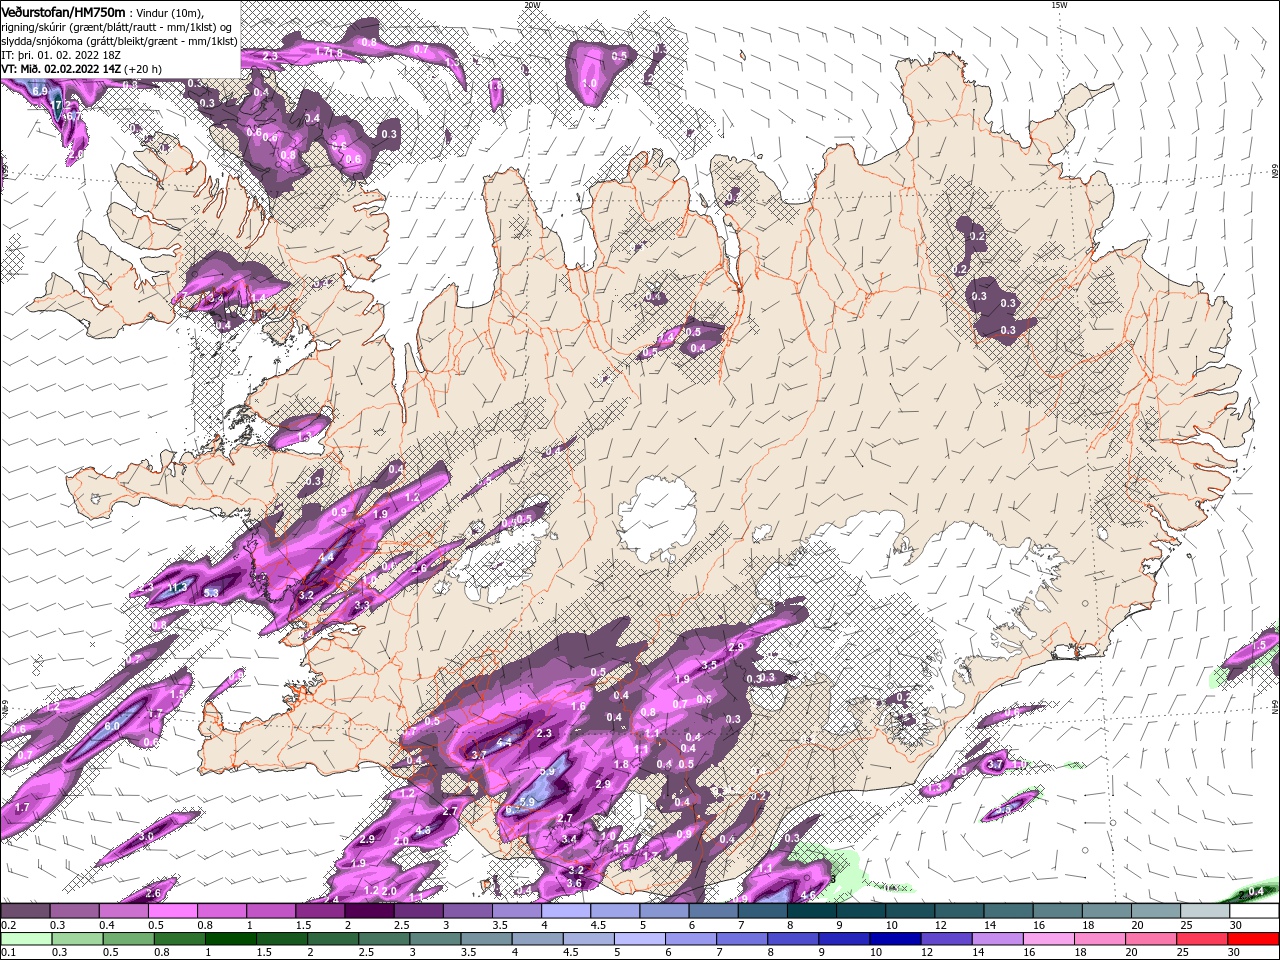Click the 17.2 precipitation value near top-left

60,104
